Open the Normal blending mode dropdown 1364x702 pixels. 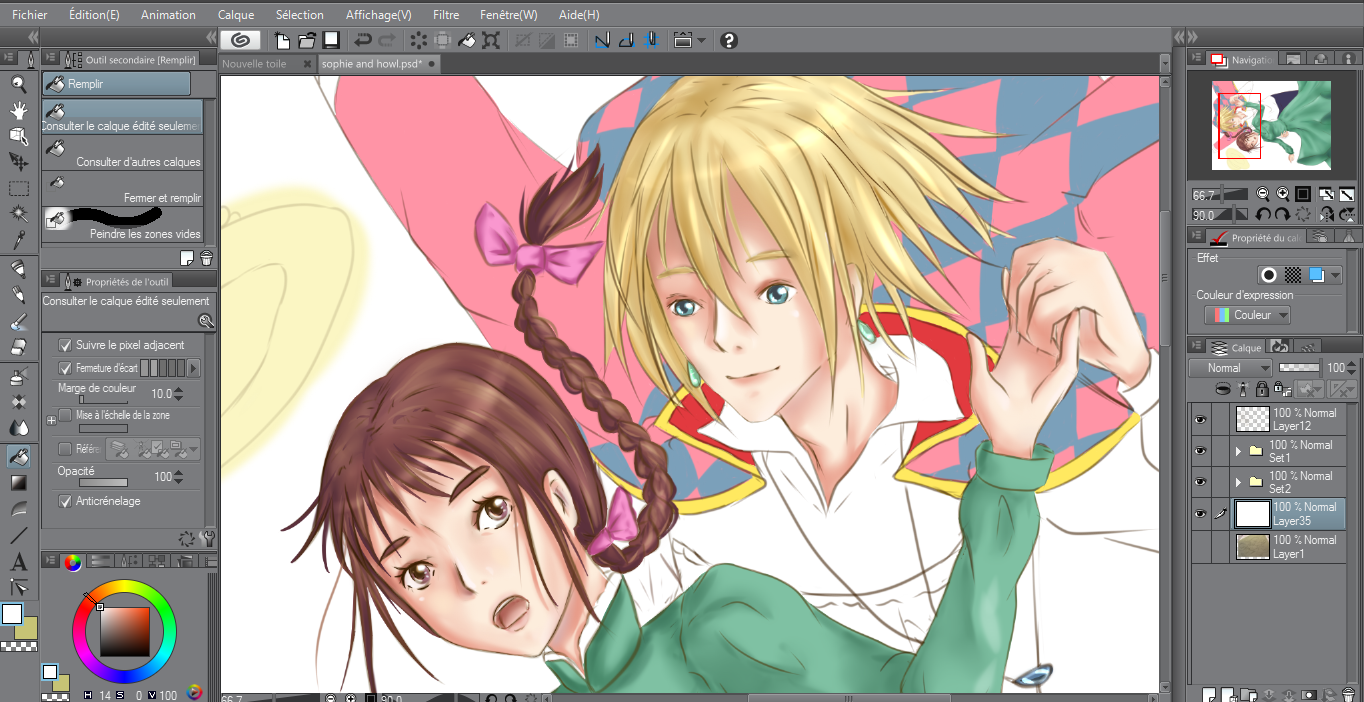click(x=1229, y=368)
